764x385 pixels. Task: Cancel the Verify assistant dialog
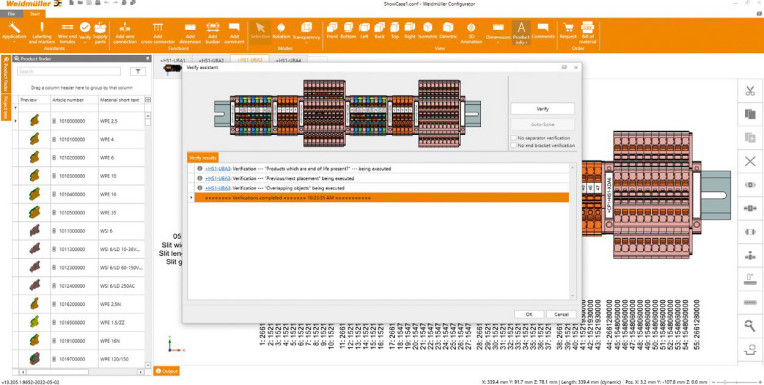pos(561,314)
